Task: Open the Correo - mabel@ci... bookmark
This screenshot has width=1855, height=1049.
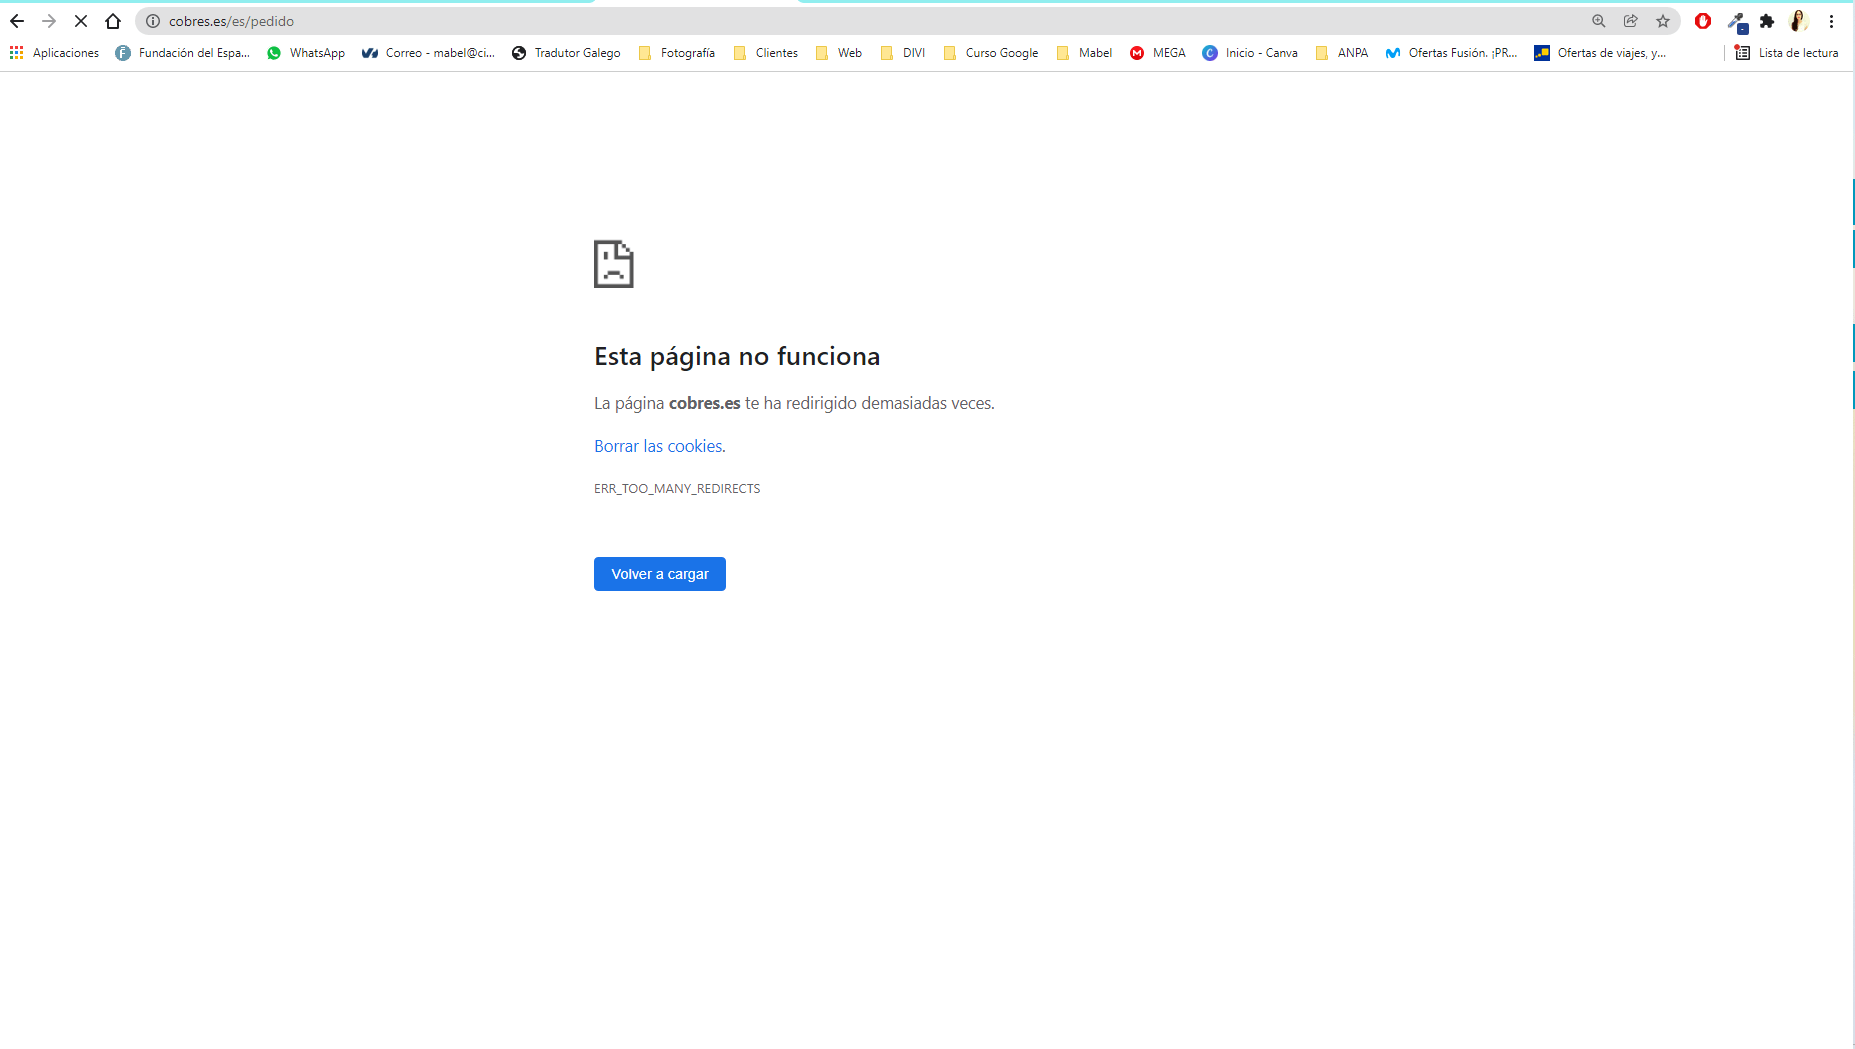Action: pos(429,53)
